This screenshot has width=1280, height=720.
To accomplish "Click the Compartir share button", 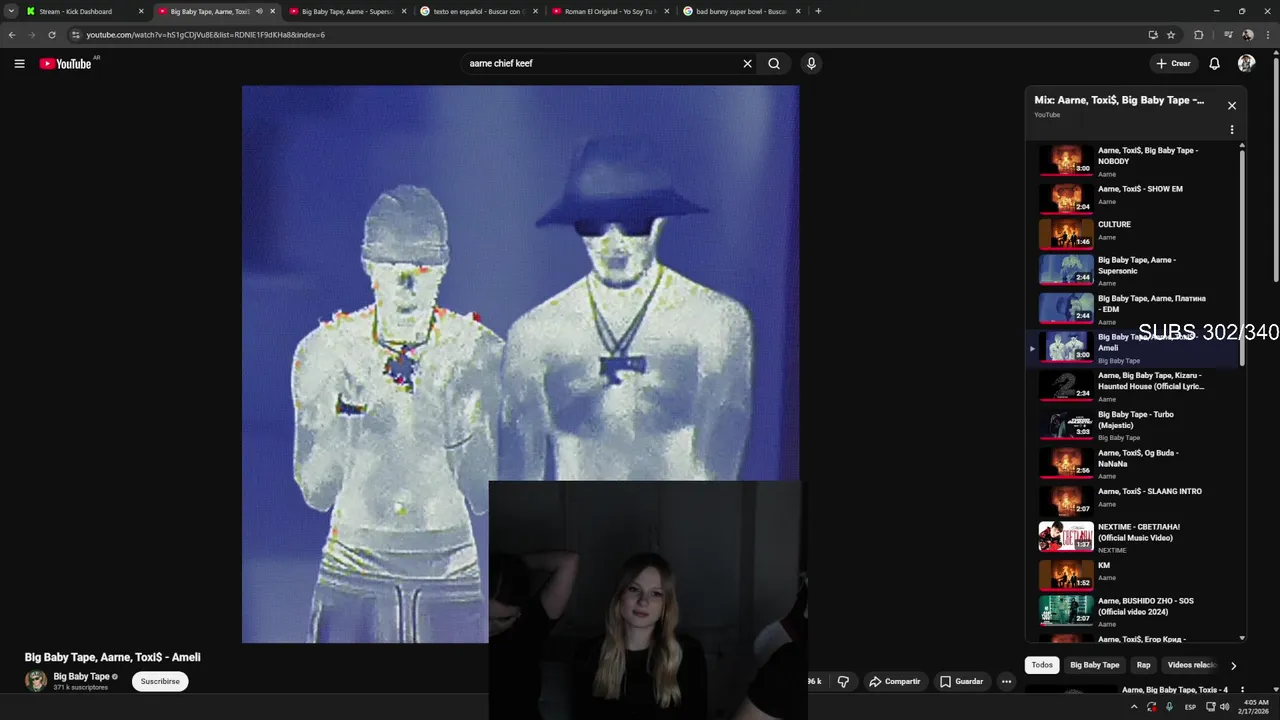I will (x=894, y=682).
